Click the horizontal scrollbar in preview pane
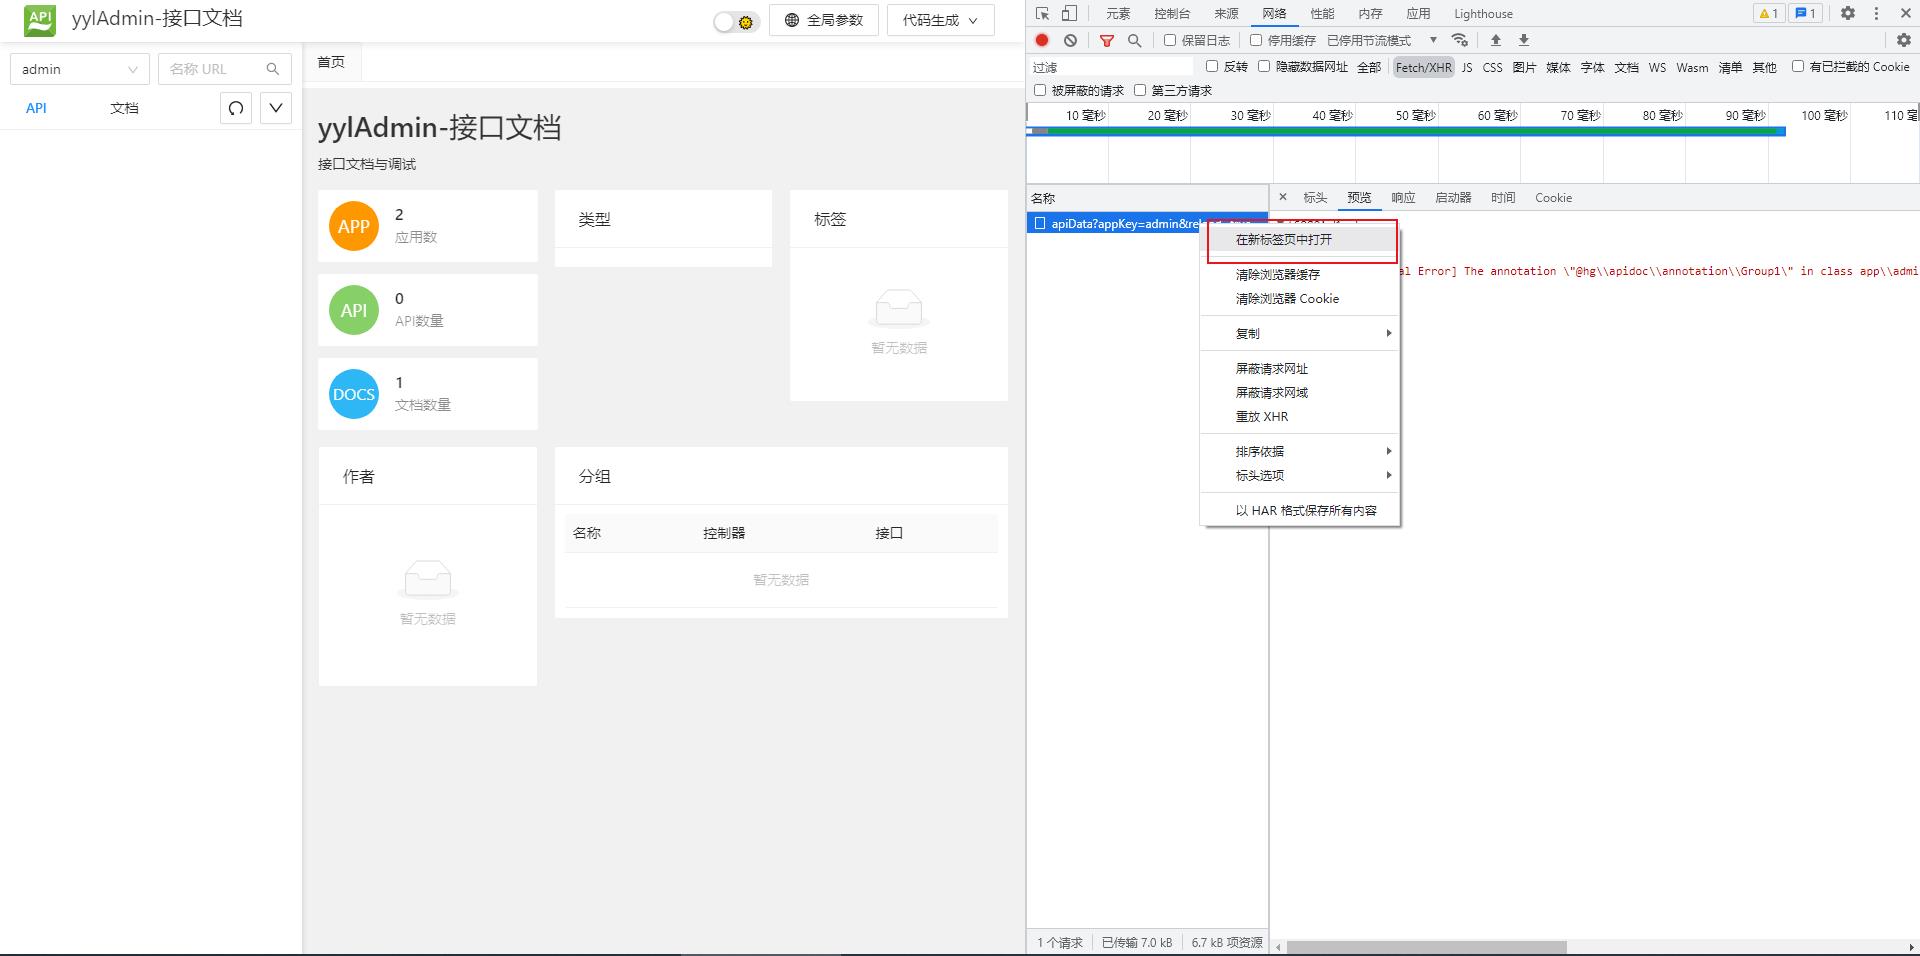 1426,947
